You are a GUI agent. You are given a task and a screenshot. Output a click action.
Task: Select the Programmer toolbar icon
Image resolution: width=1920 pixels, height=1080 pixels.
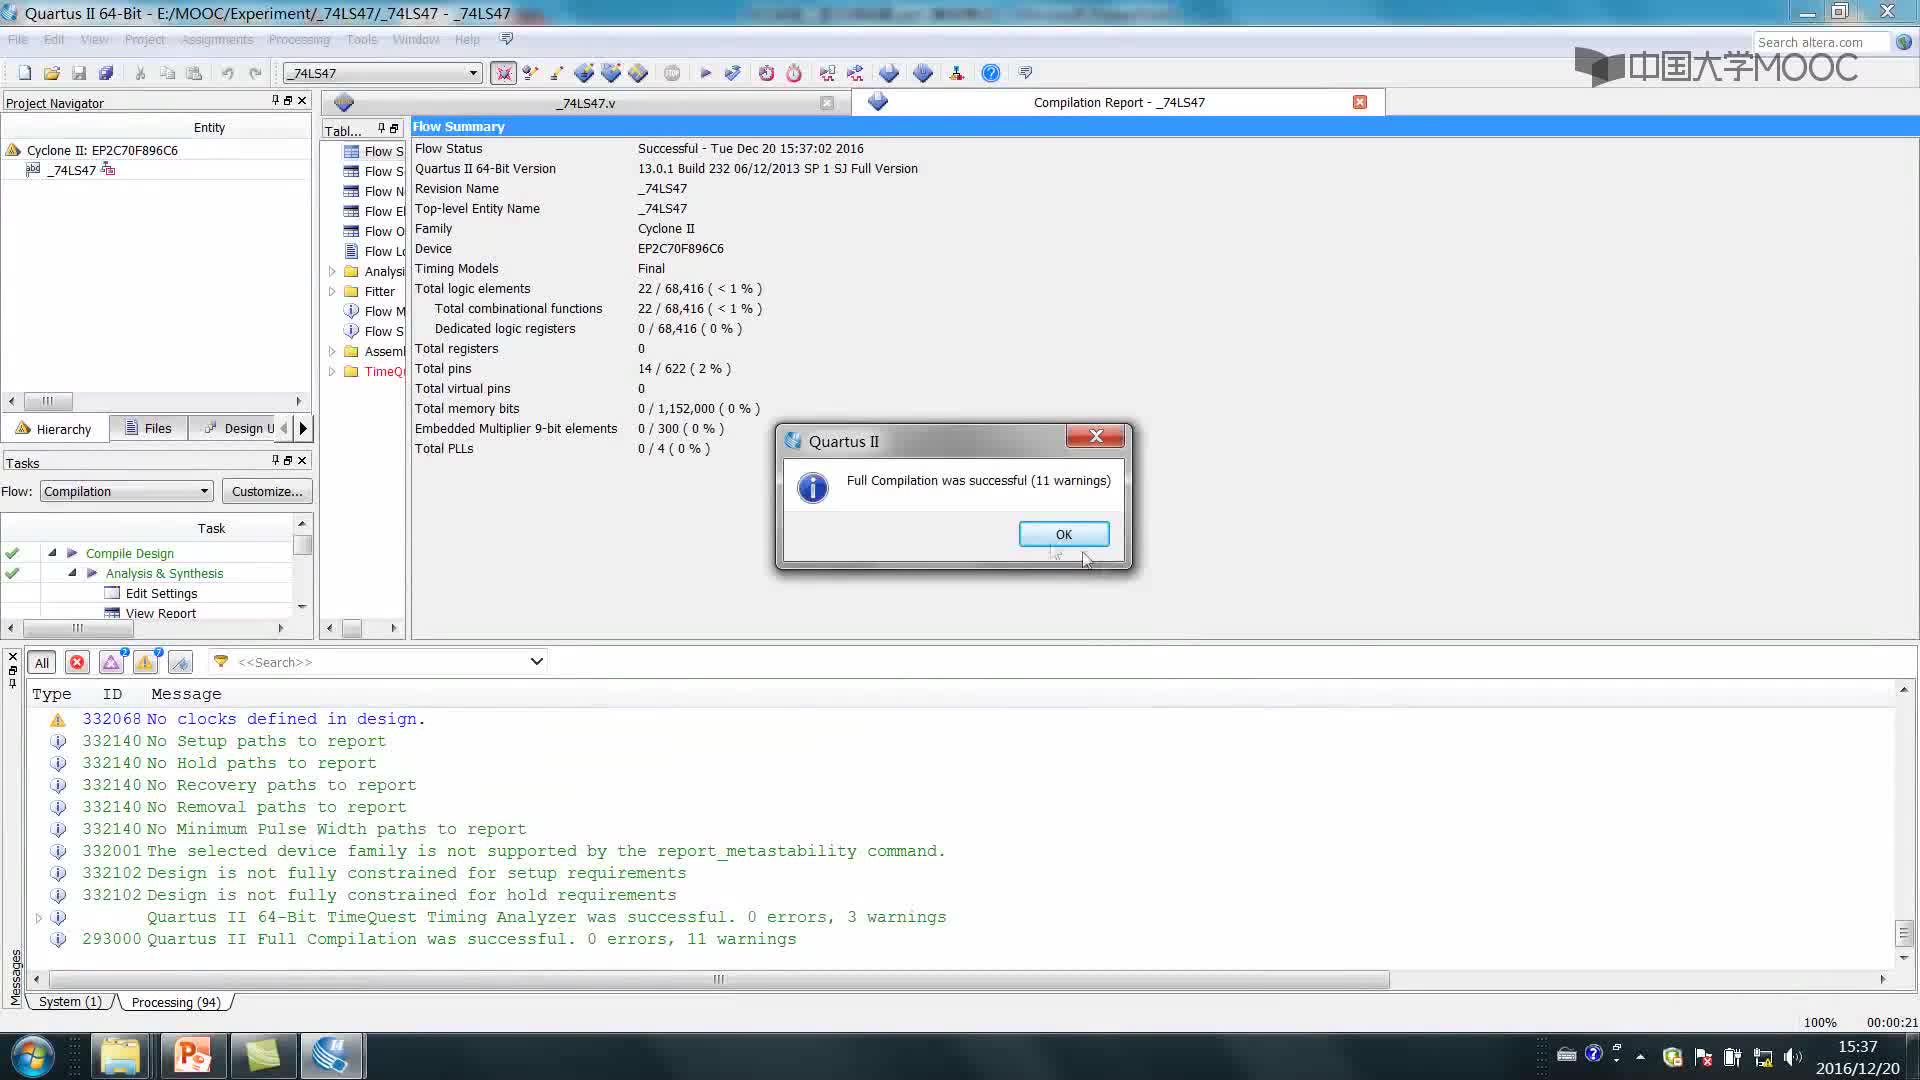pos(961,73)
